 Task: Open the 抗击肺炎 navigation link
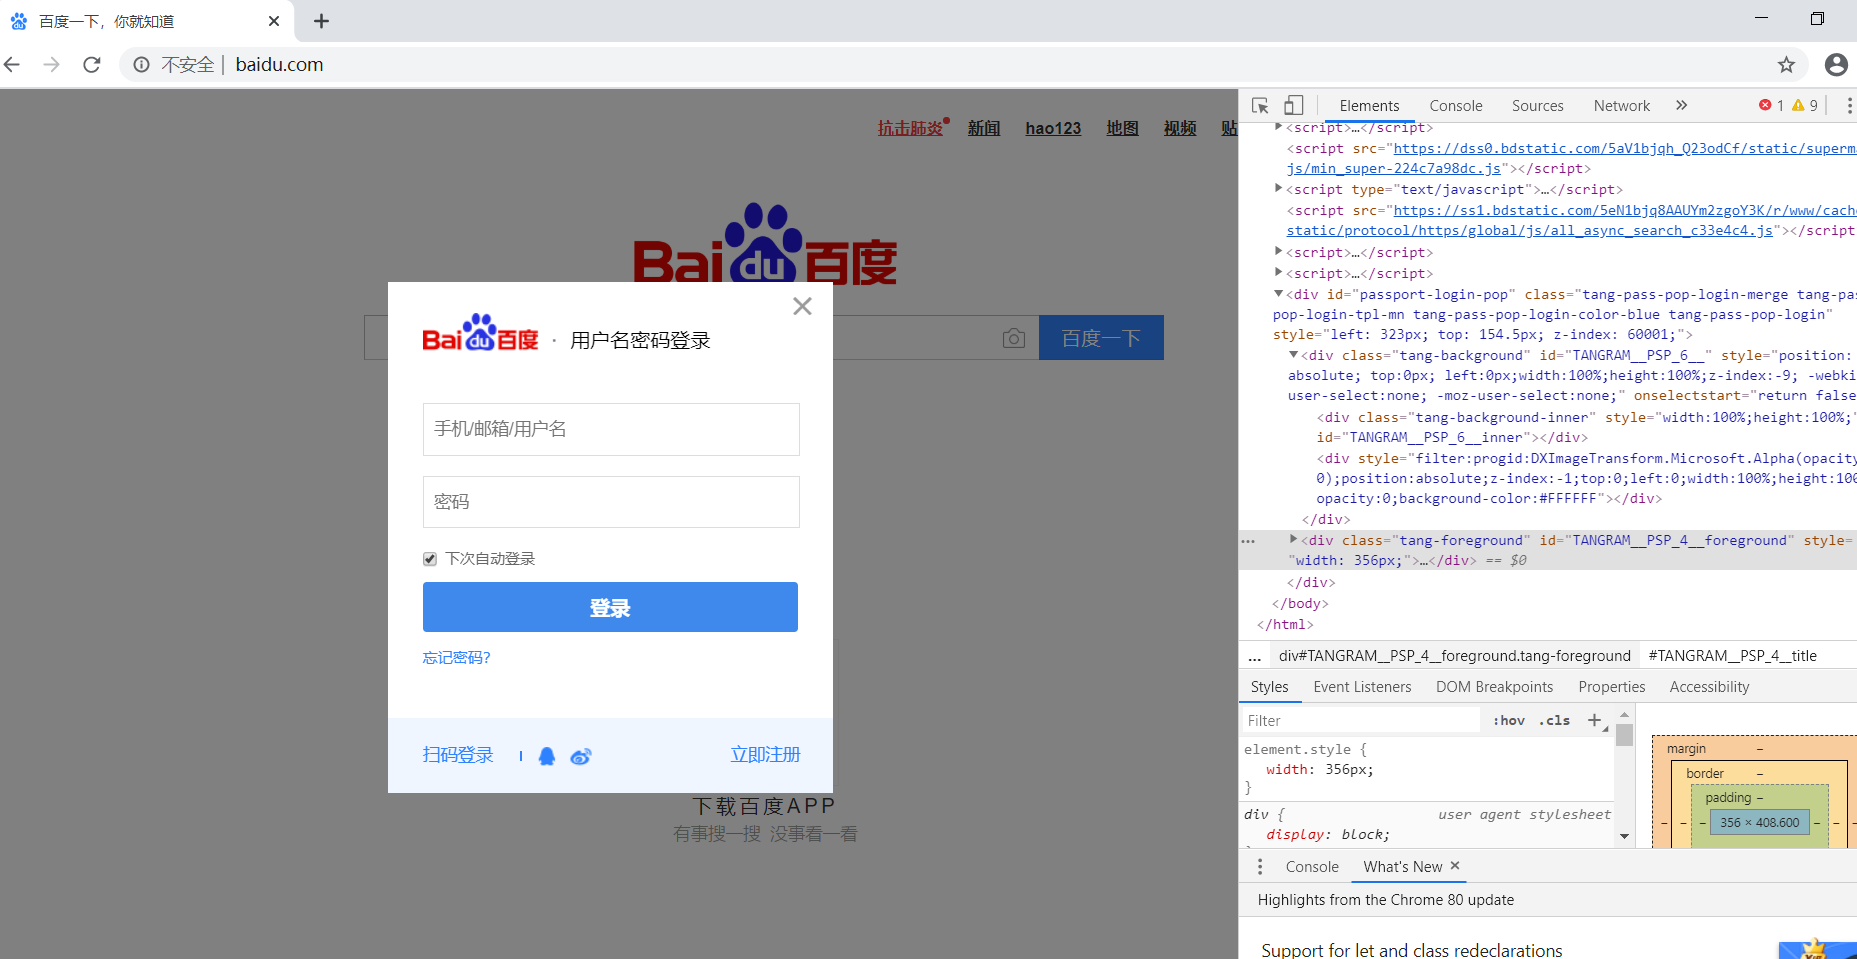911,128
